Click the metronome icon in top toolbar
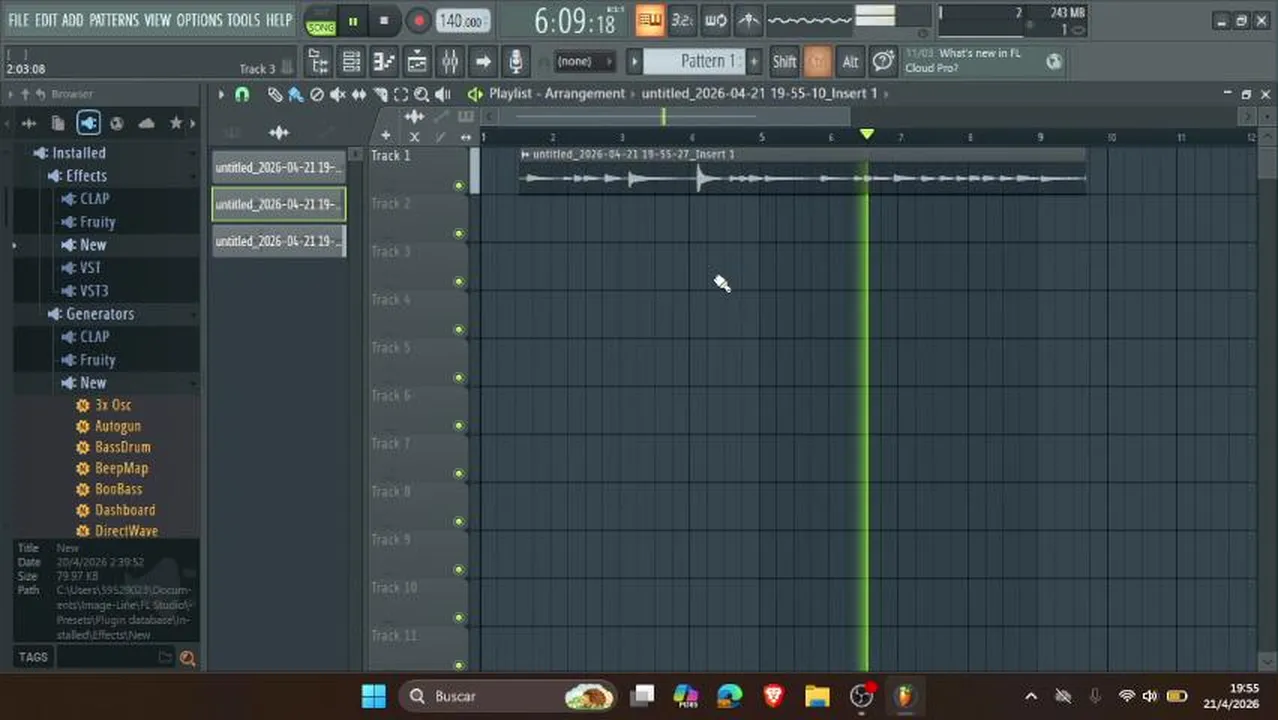 pos(748,19)
